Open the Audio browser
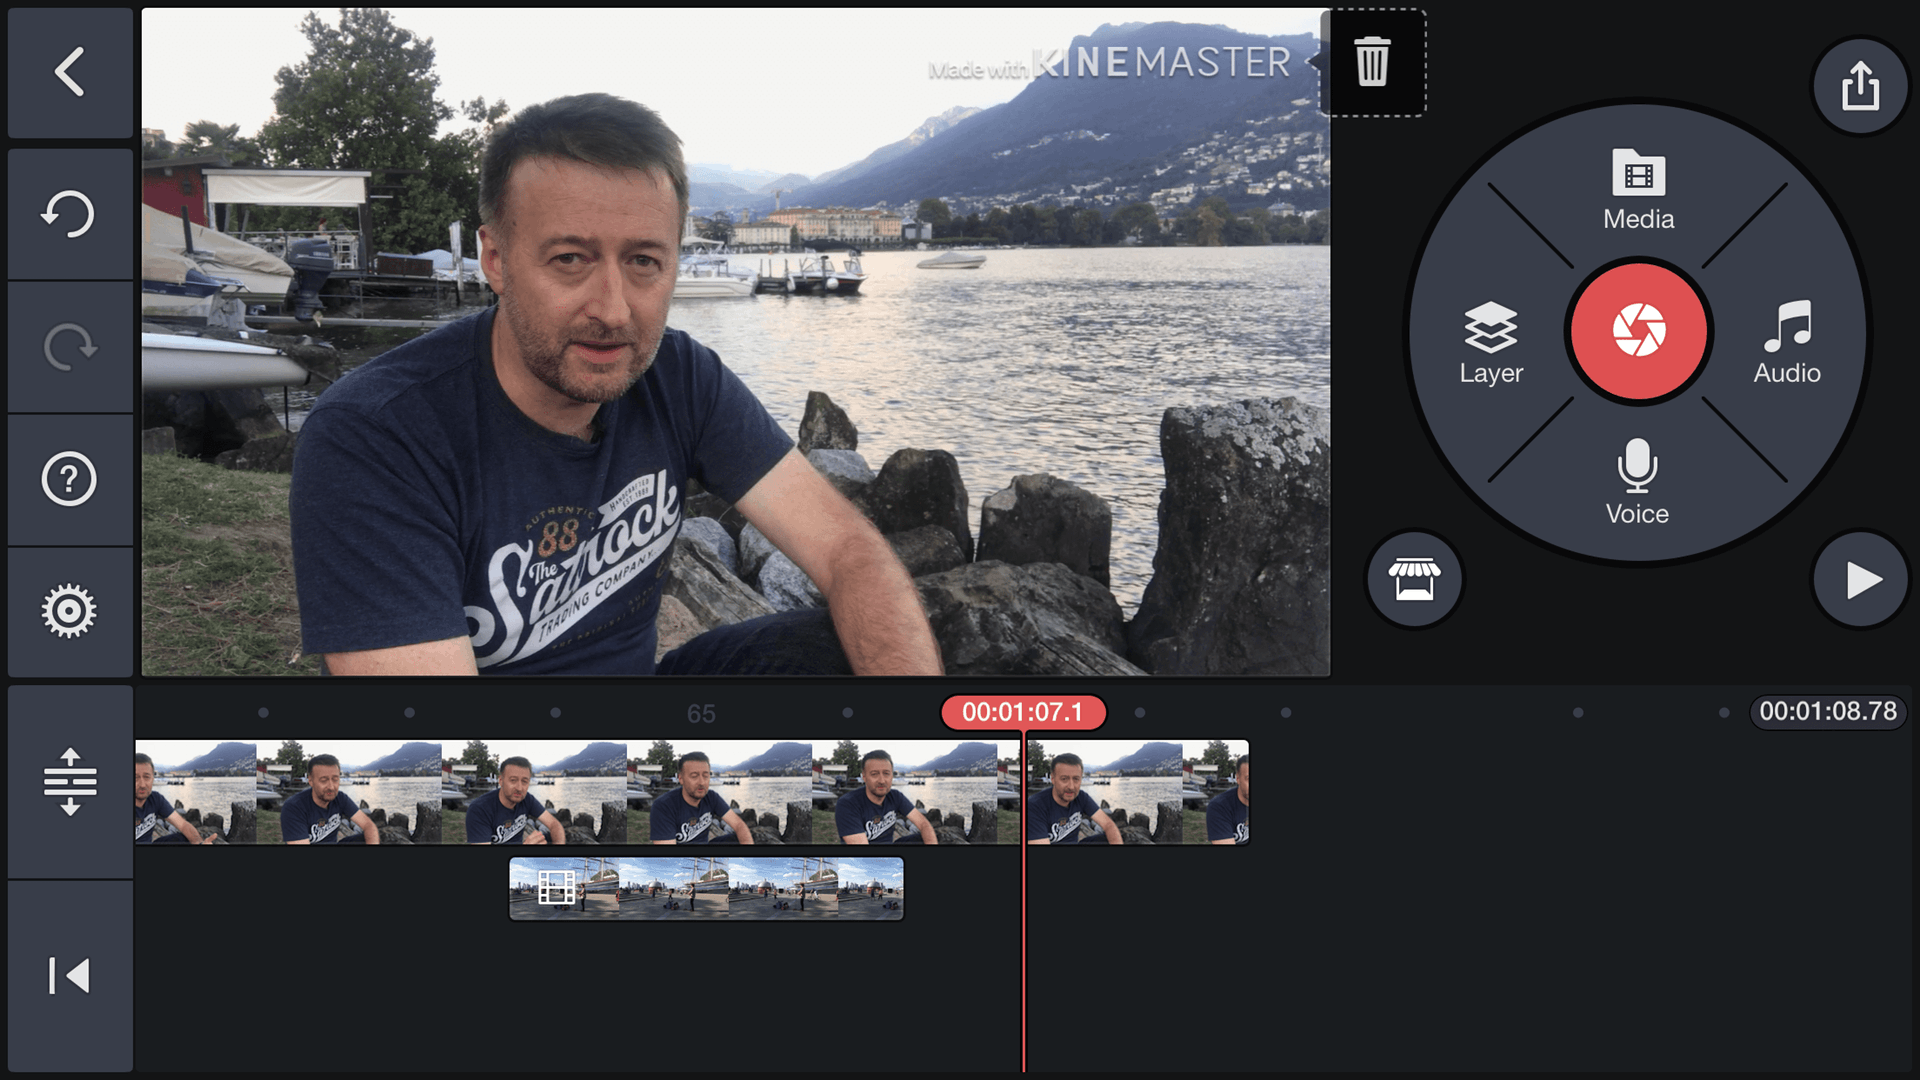The width and height of the screenshot is (1920, 1080). (x=1787, y=343)
